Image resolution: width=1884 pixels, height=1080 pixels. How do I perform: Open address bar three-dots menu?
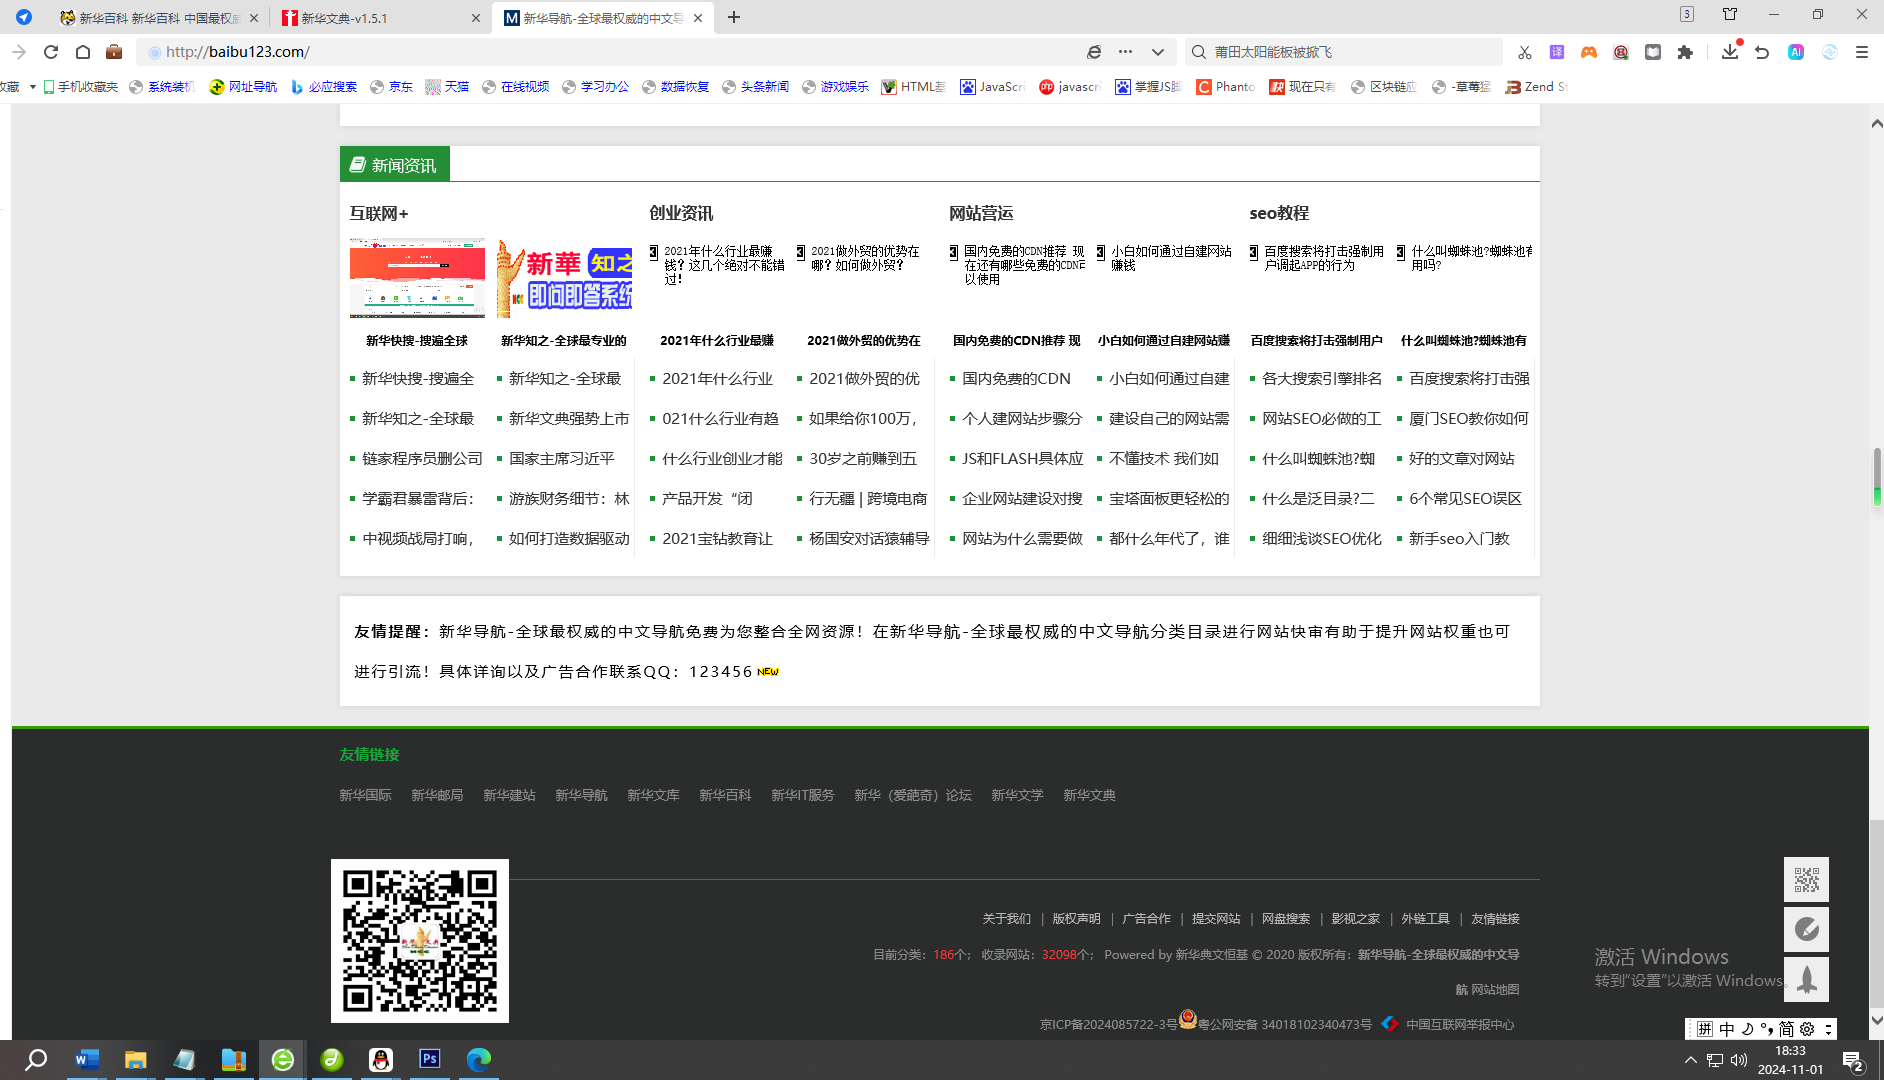pos(1126,52)
